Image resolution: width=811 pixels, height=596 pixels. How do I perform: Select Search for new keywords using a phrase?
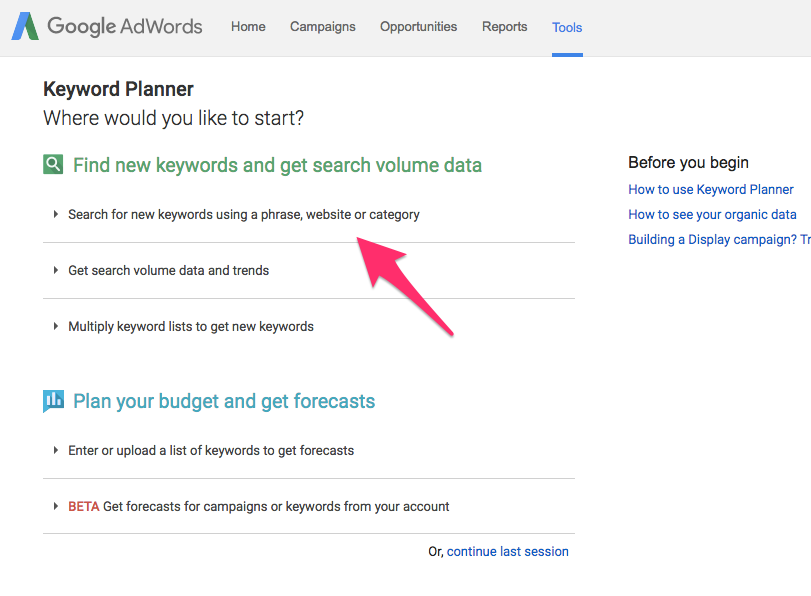pyautogui.click(x=244, y=214)
